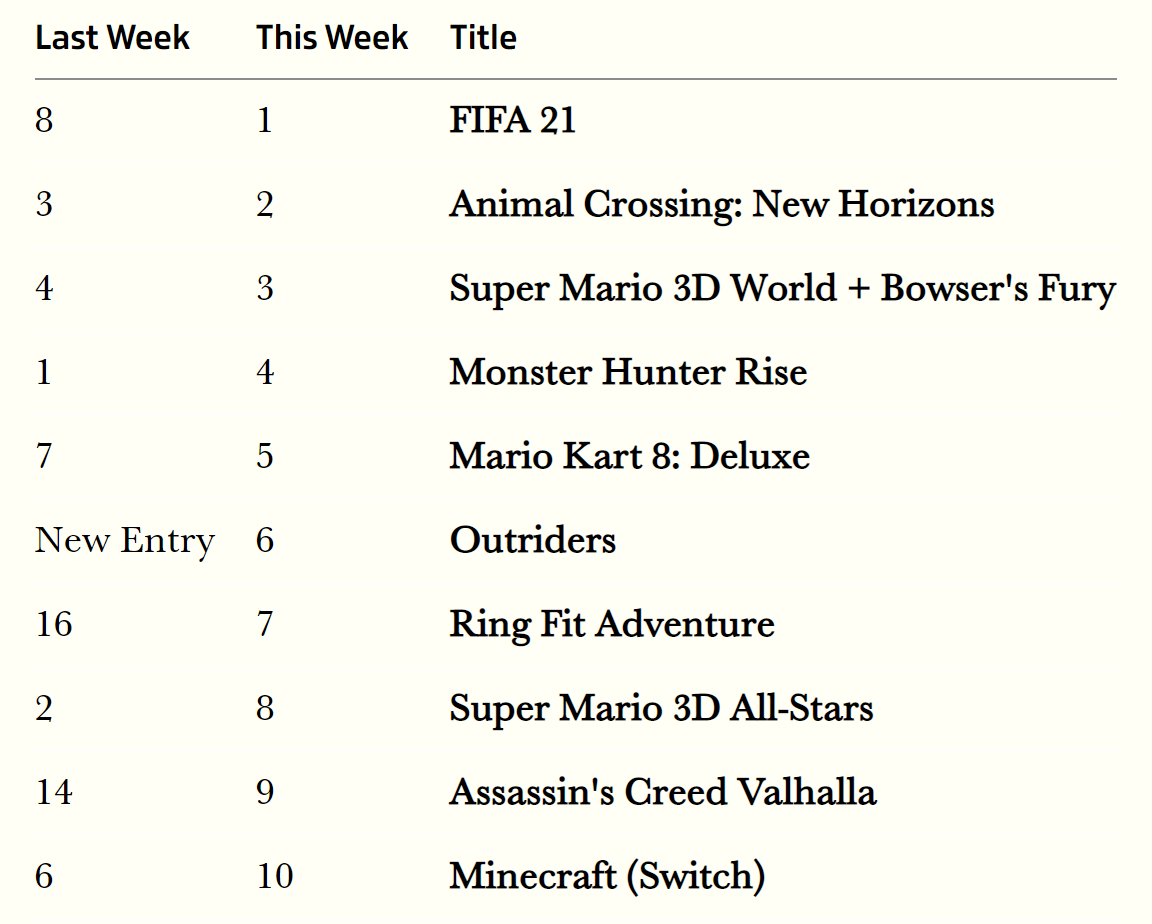Click the Minecraft (Switch) title
1152x924 pixels.
click(607, 876)
